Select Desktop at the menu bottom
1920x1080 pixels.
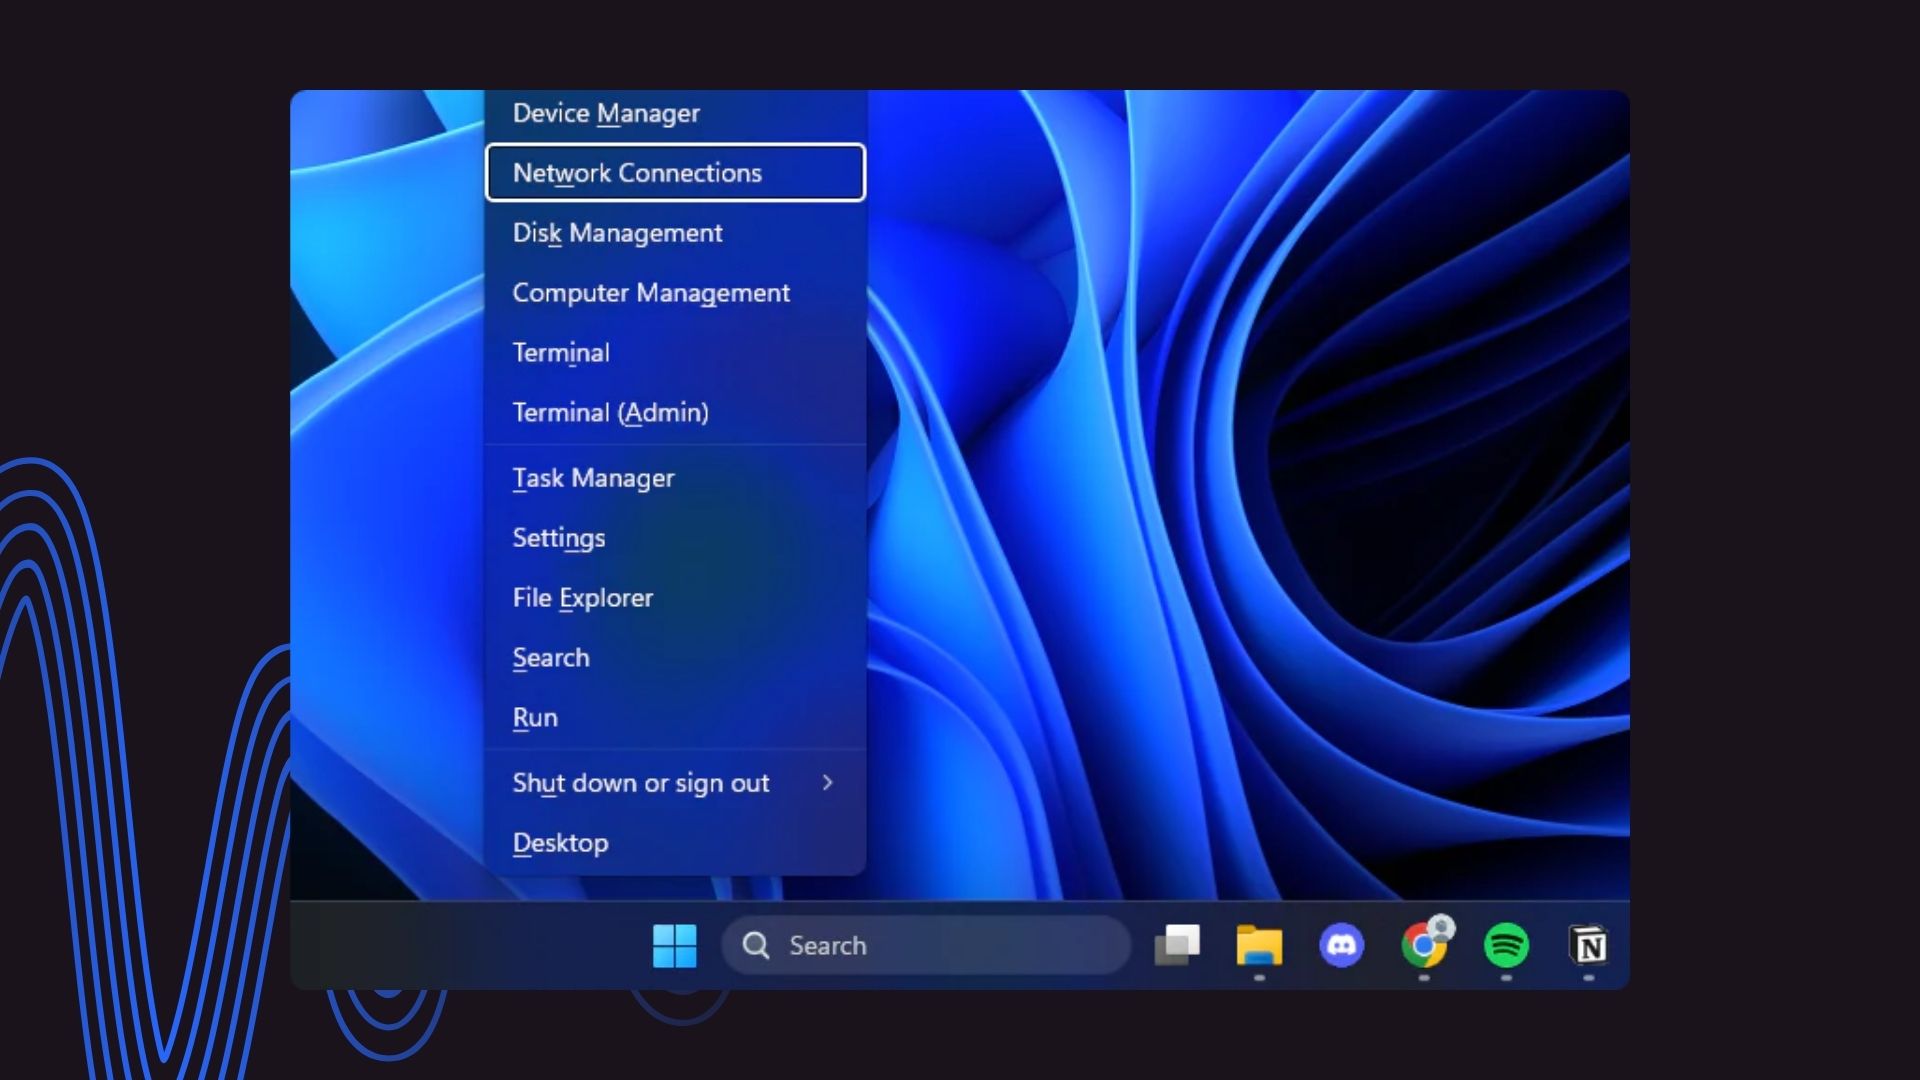point(675,843)
